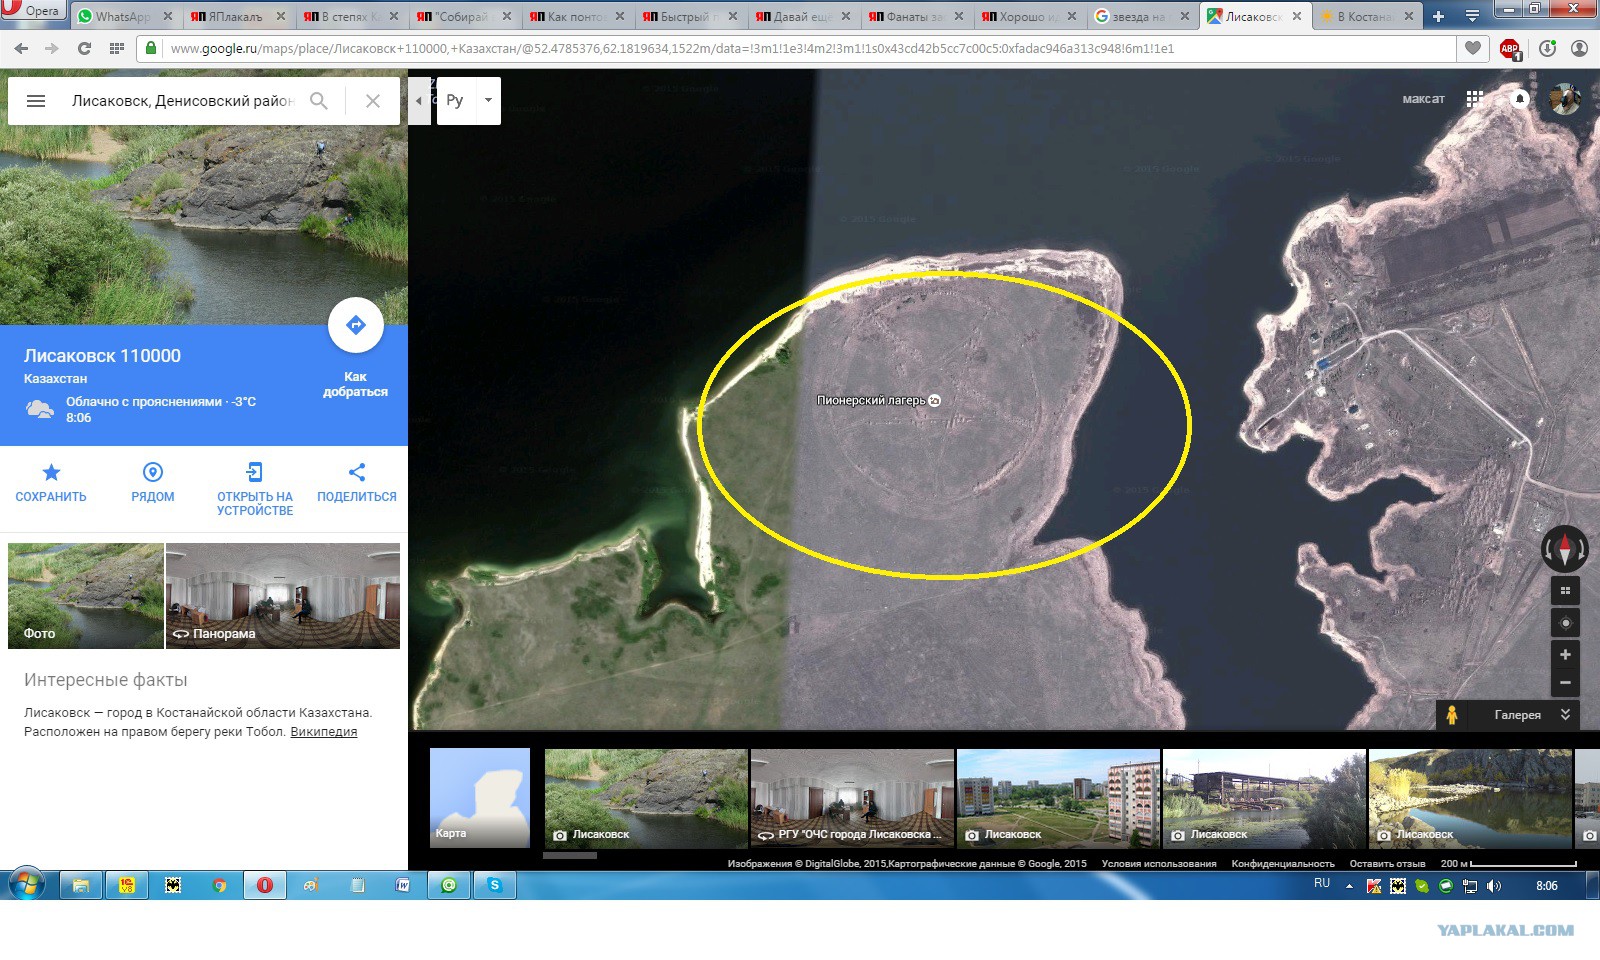Collapse the left side panel arrow

tap(419, 100)
